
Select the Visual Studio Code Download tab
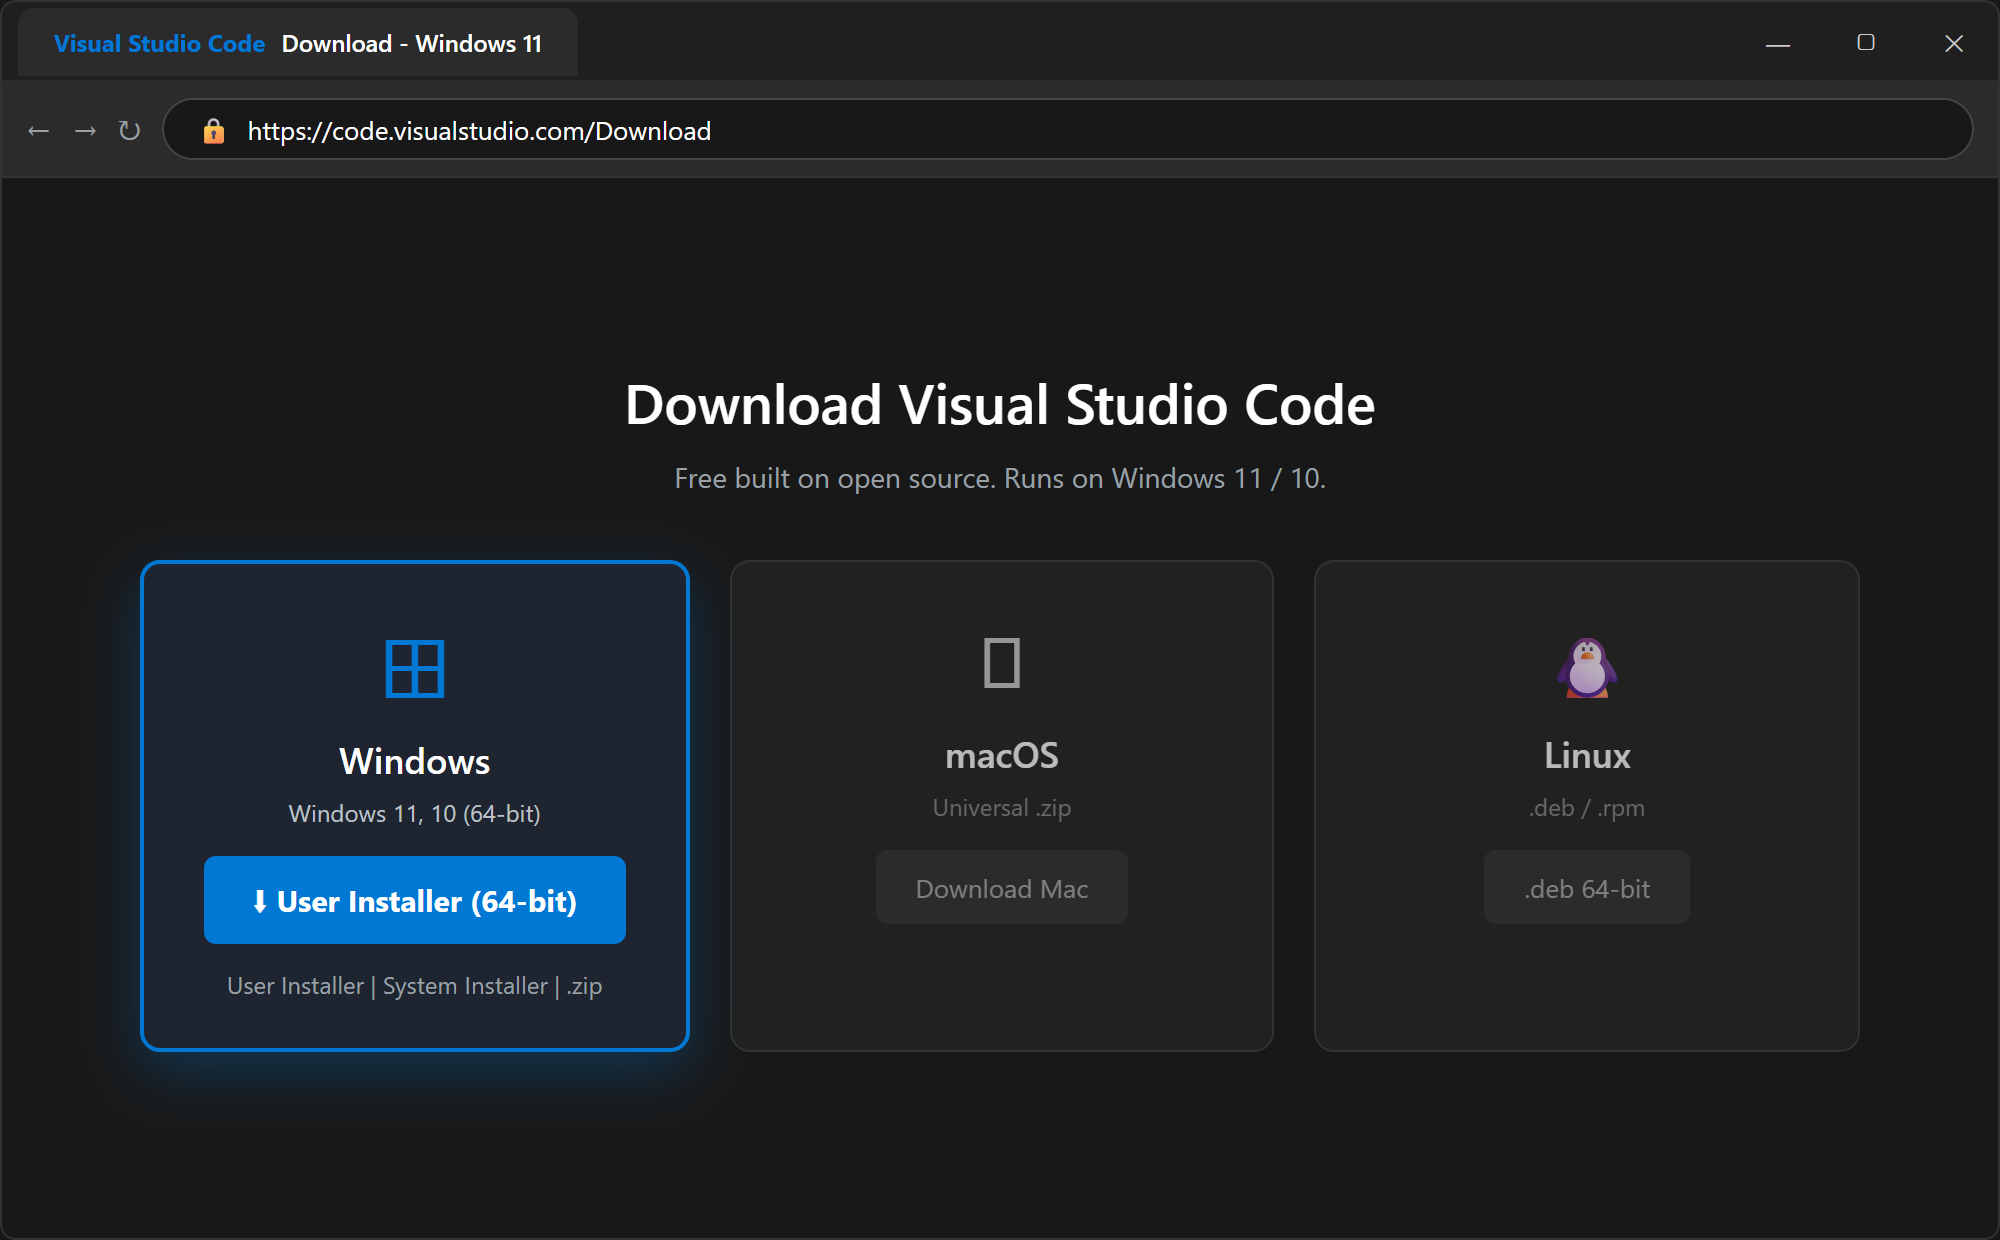click(x=298, y=44)
